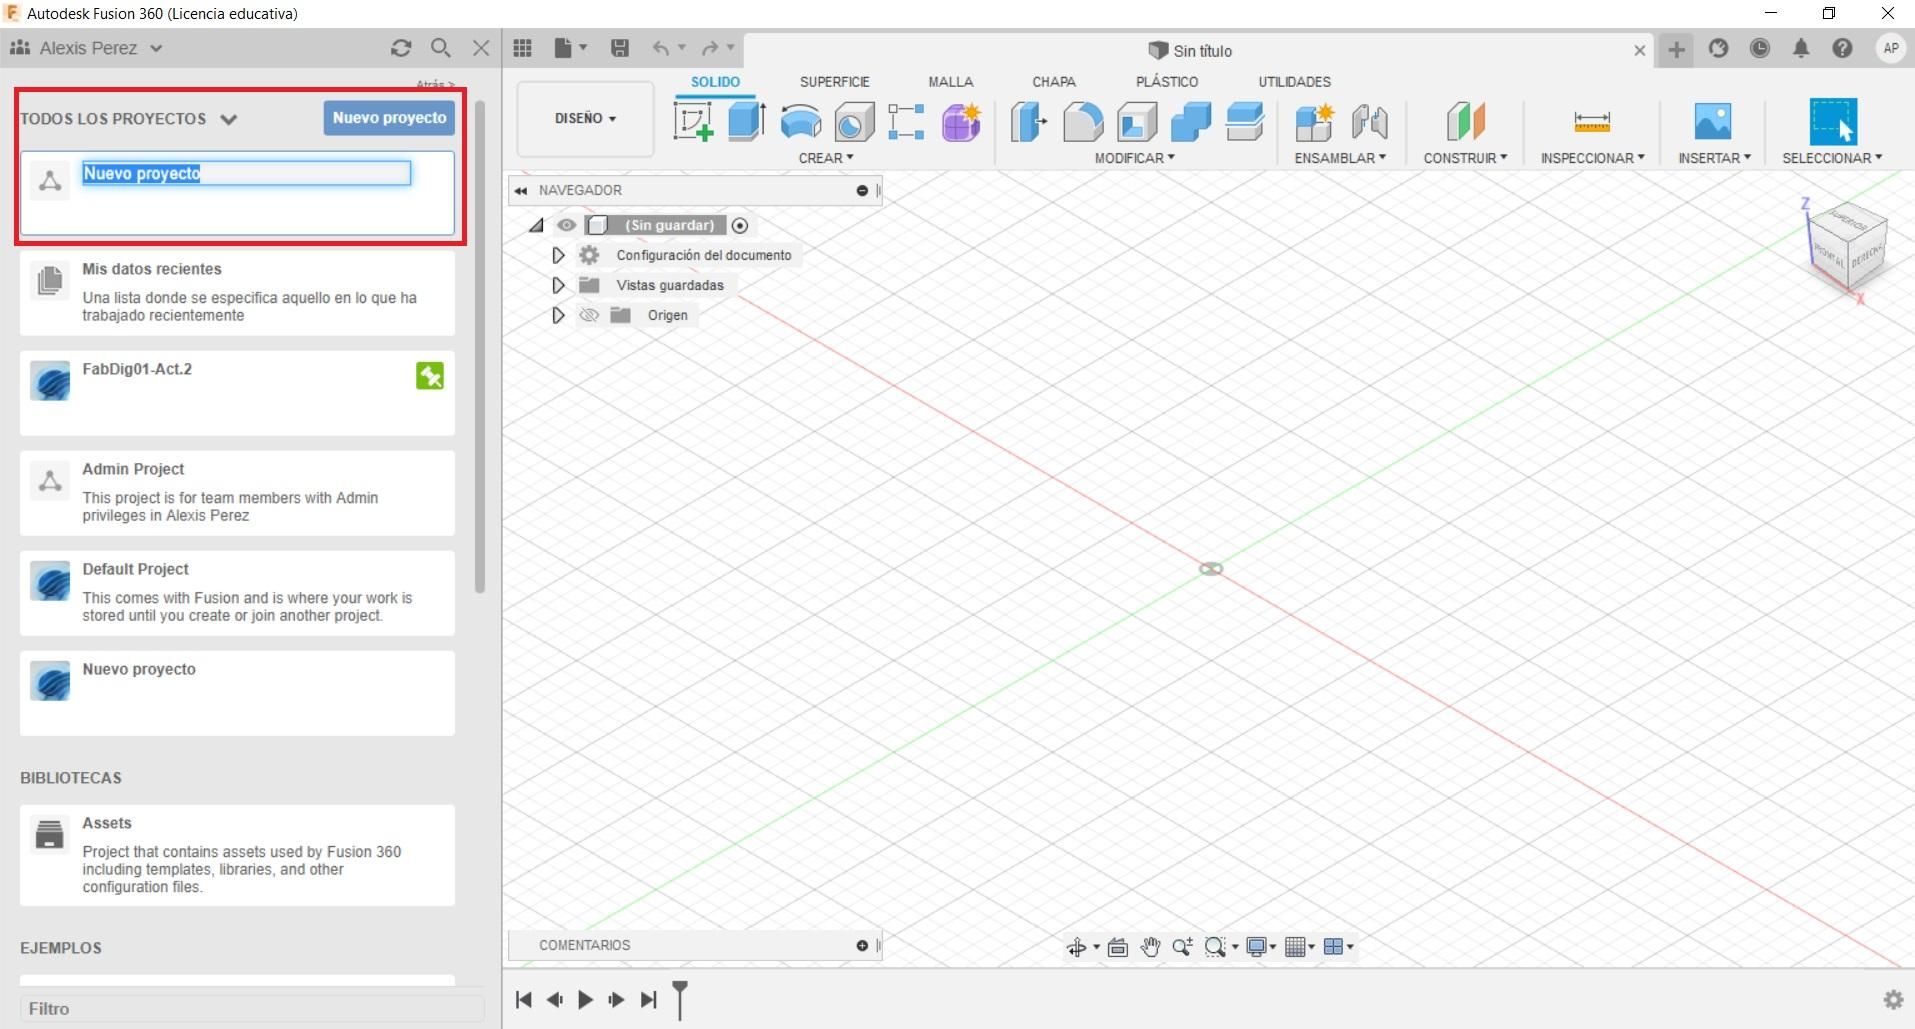
Task: Expand Configuración del documento node
Action: [x=558, y=255]
